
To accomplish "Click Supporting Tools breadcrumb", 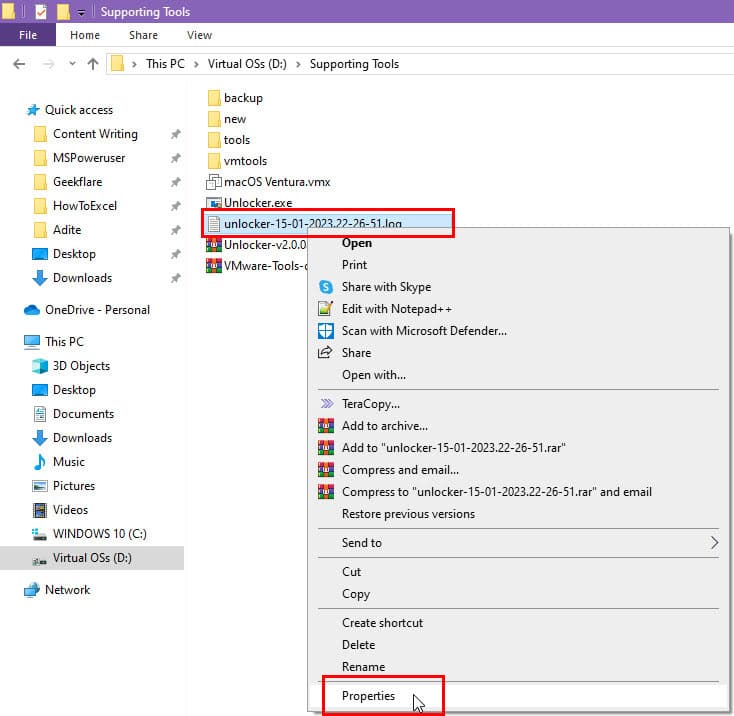I will coord(354,64).
